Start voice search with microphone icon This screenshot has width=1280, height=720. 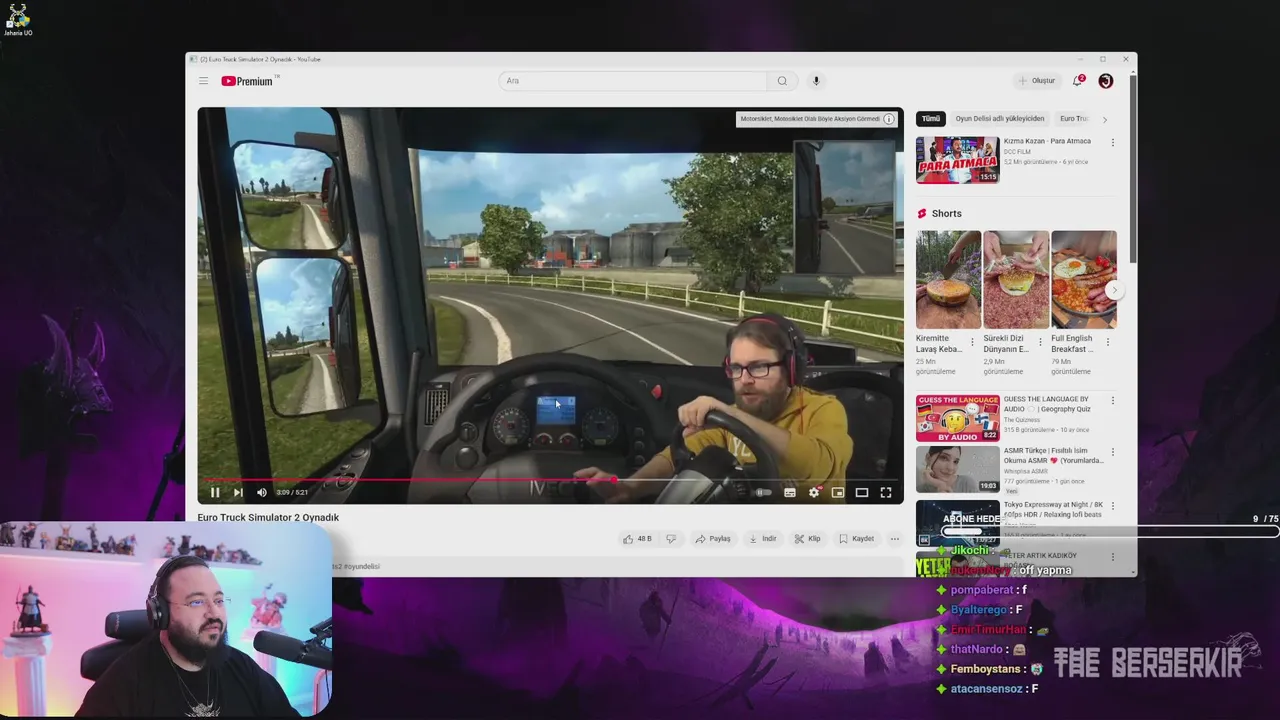tap(816, 81)
